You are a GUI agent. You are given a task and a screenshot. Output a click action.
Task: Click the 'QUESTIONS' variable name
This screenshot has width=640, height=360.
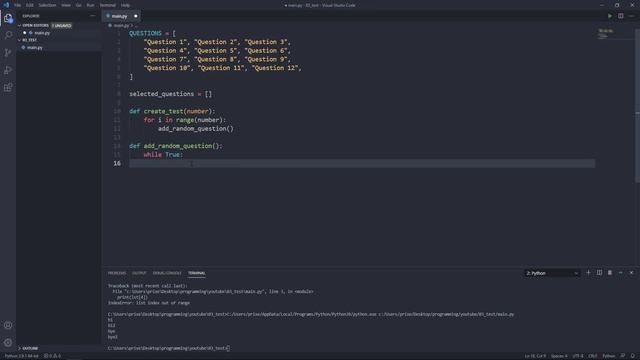[x=145, y=33]
